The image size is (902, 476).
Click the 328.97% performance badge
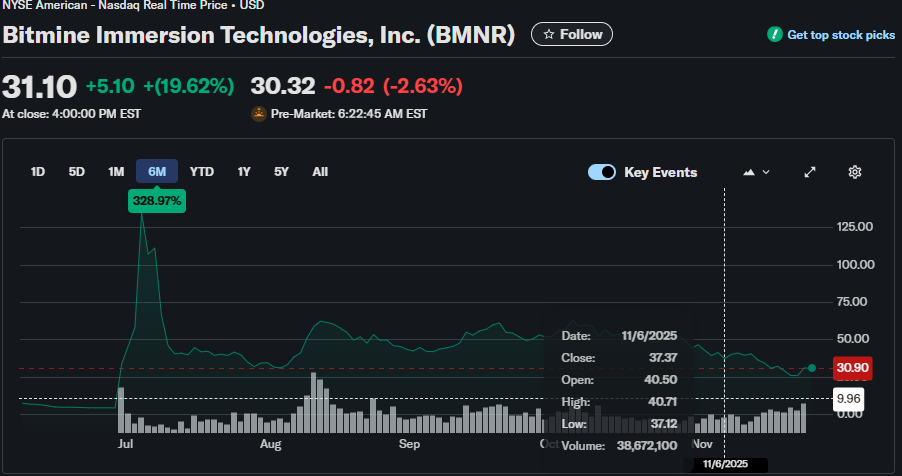(x=157, y=201)
